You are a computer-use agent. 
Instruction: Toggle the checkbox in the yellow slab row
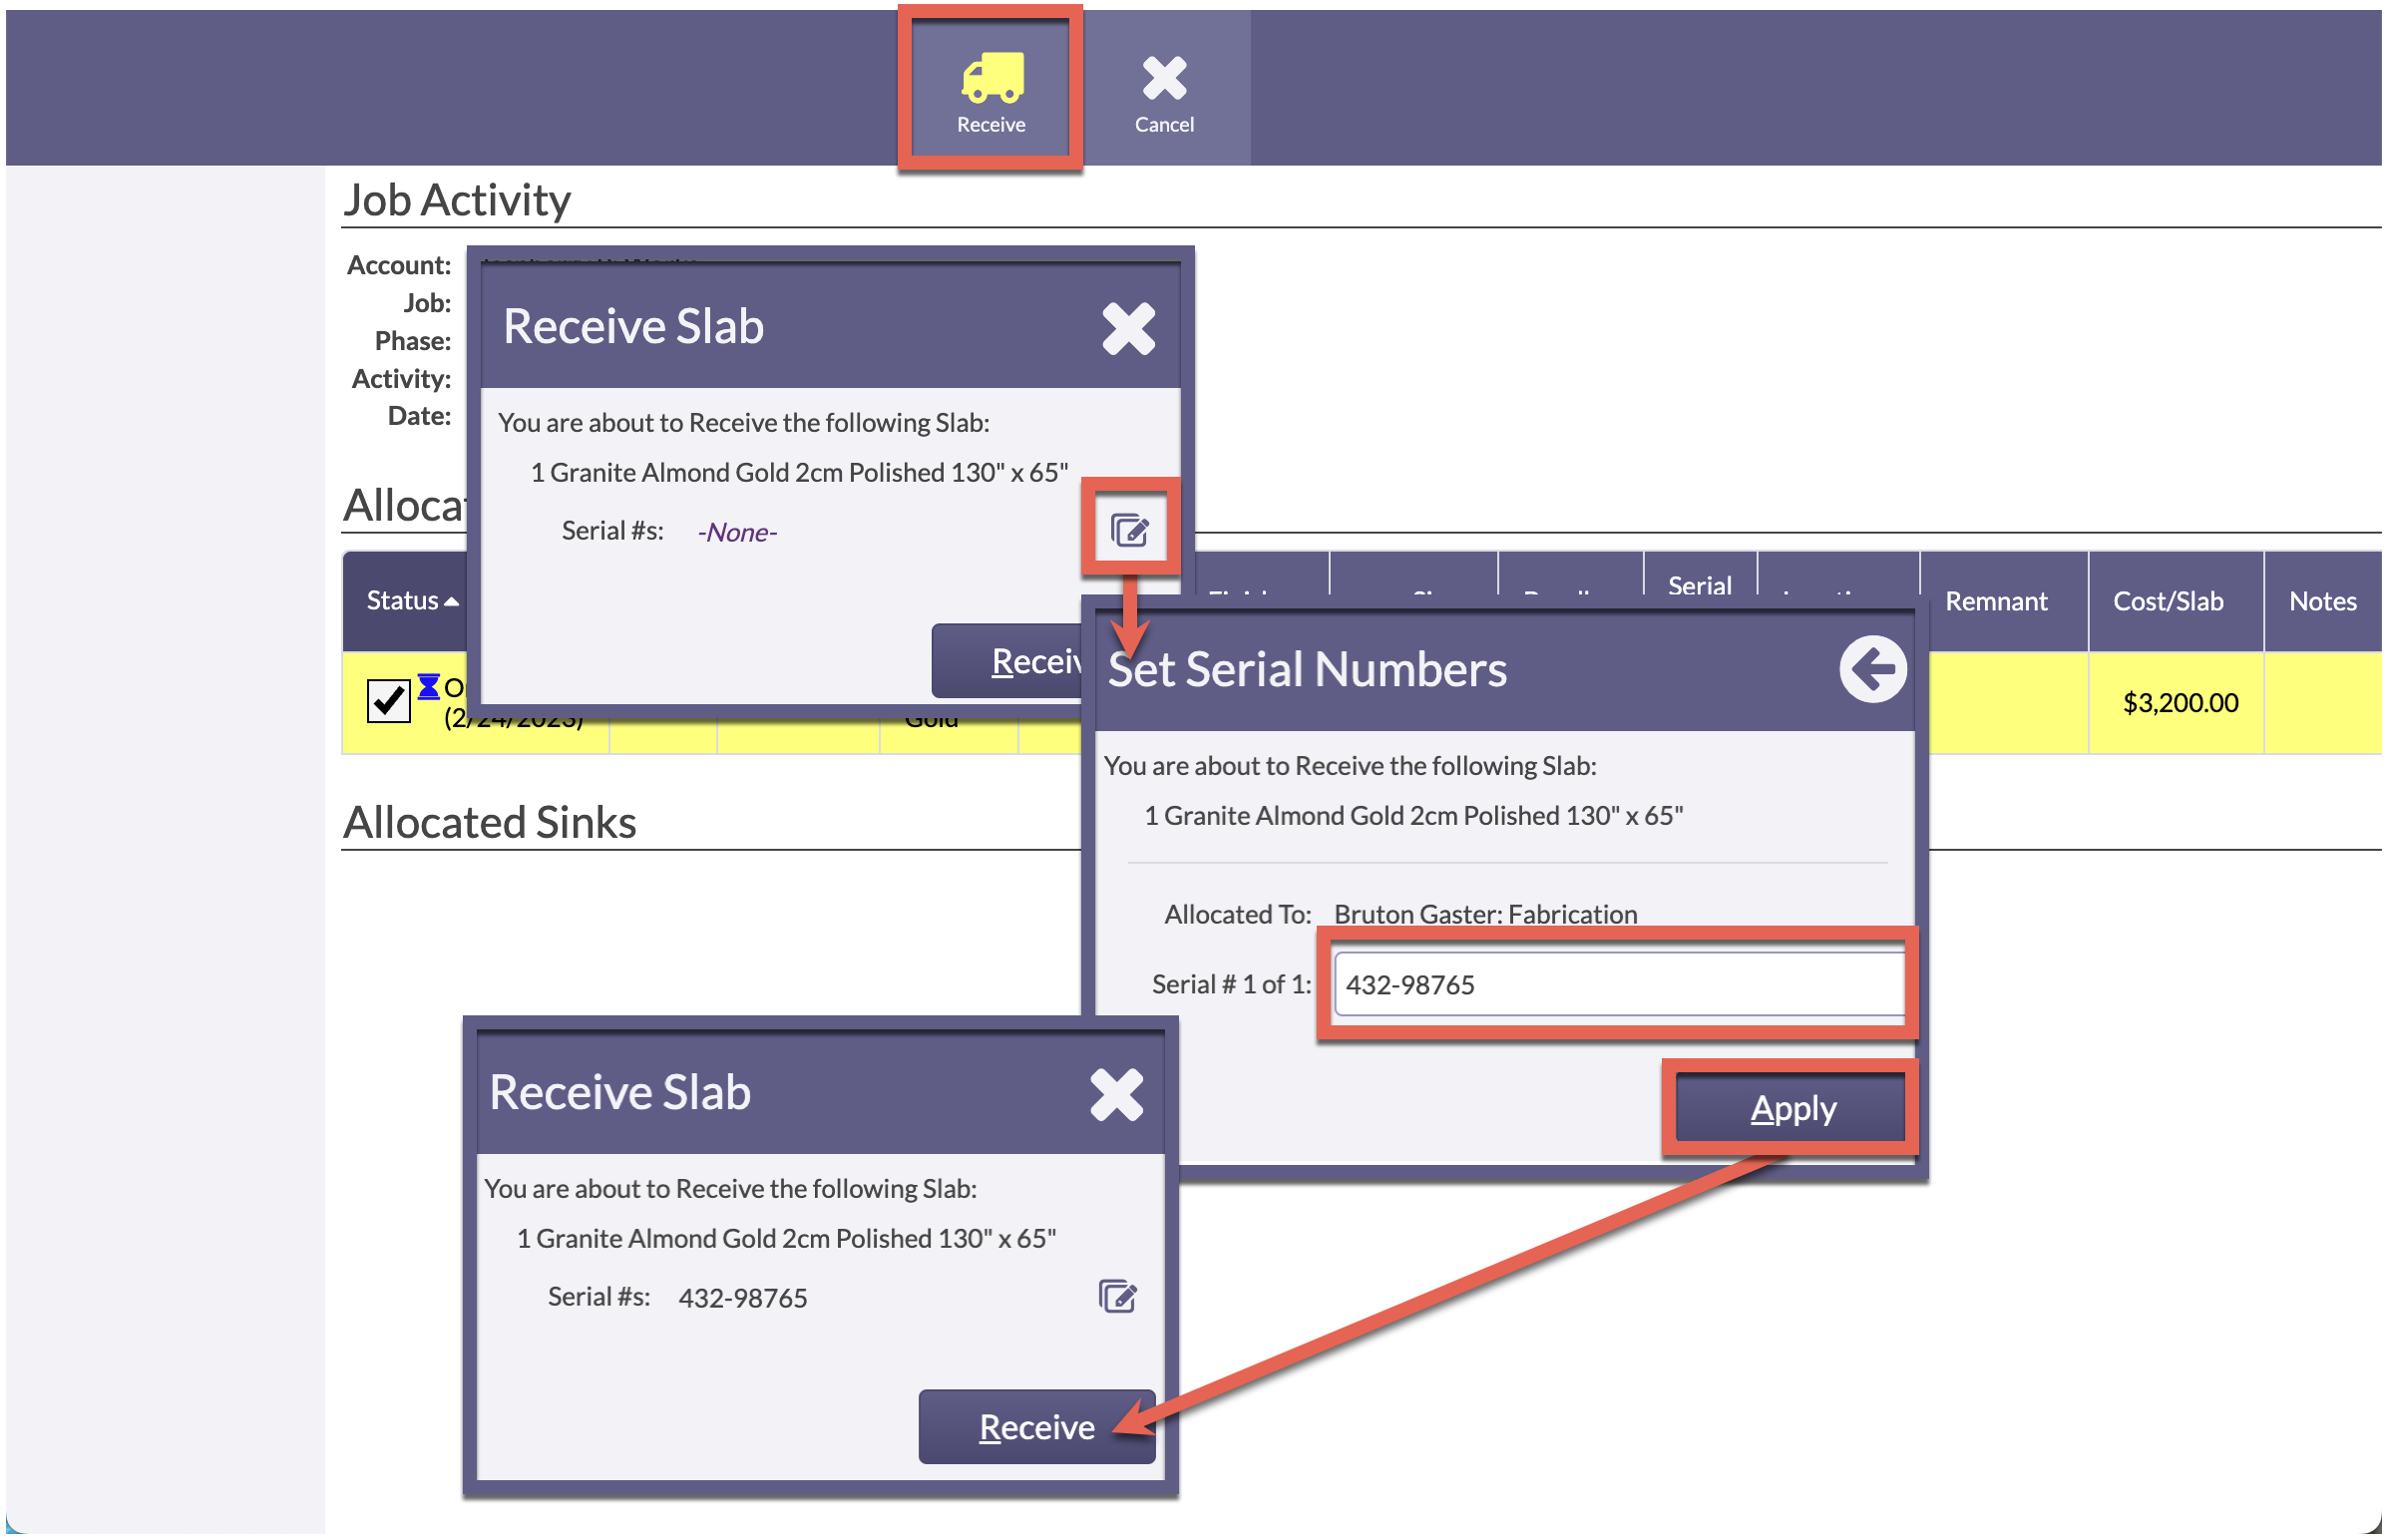[388, 700]
